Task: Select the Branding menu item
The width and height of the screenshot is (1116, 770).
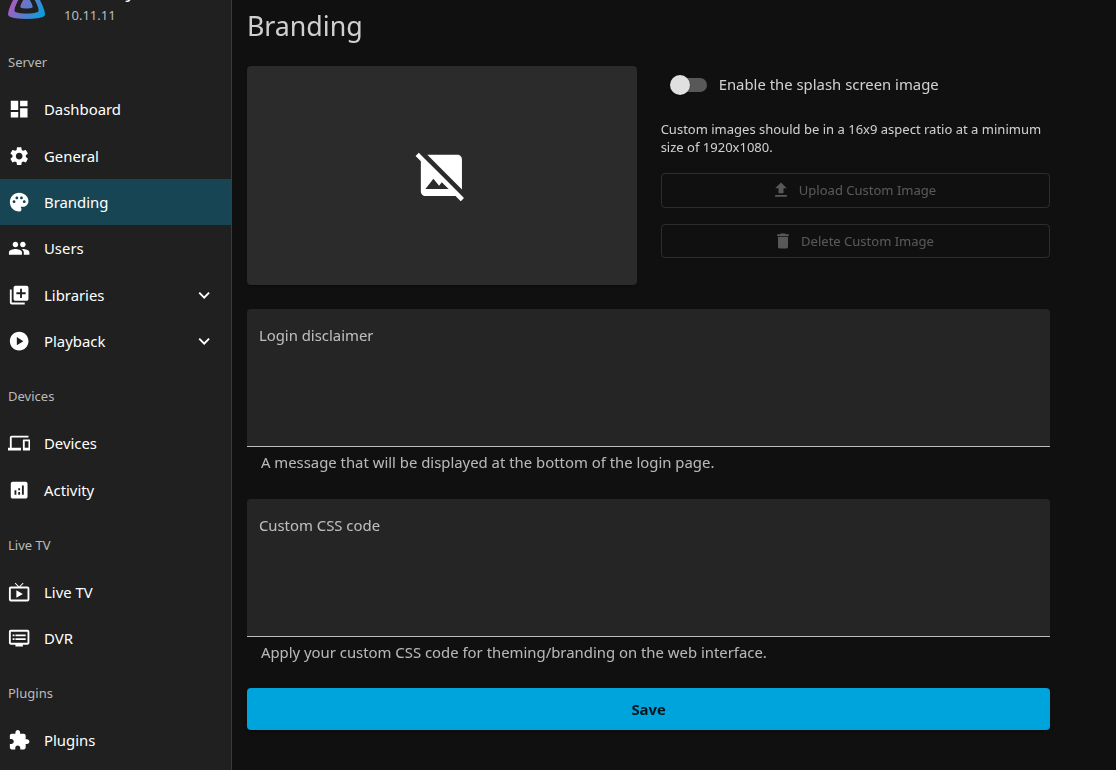Action: pos(115,203)
